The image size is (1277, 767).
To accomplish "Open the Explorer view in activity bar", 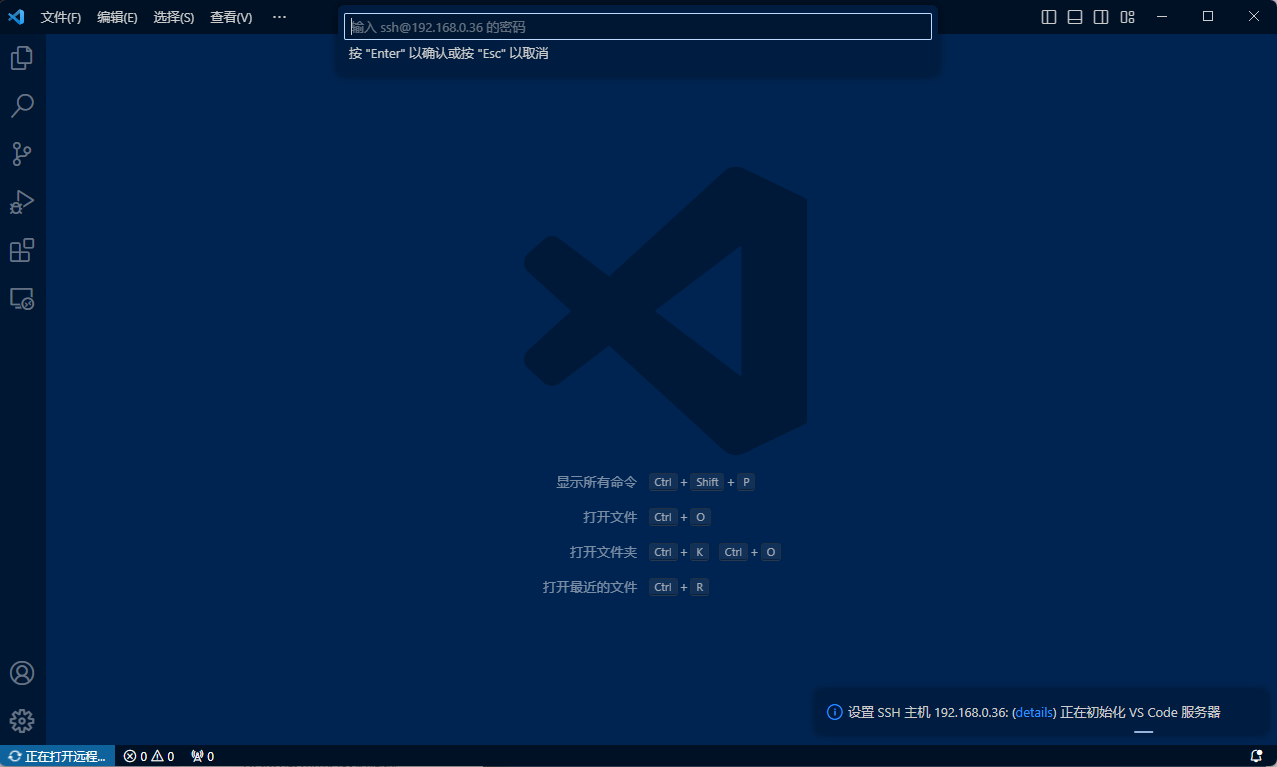I will (x=22, y=58).
